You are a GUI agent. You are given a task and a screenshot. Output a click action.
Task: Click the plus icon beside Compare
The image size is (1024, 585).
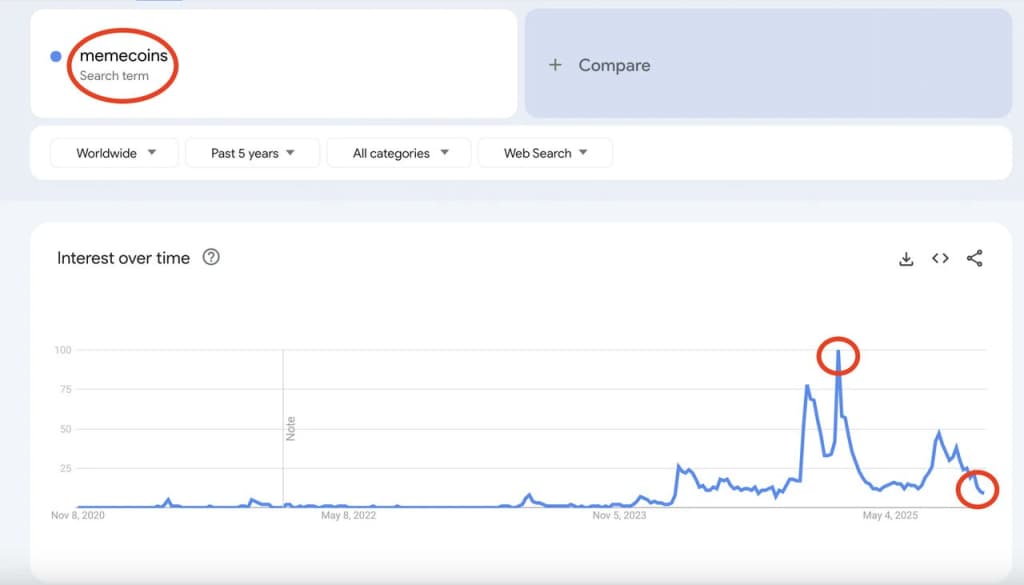555,65
